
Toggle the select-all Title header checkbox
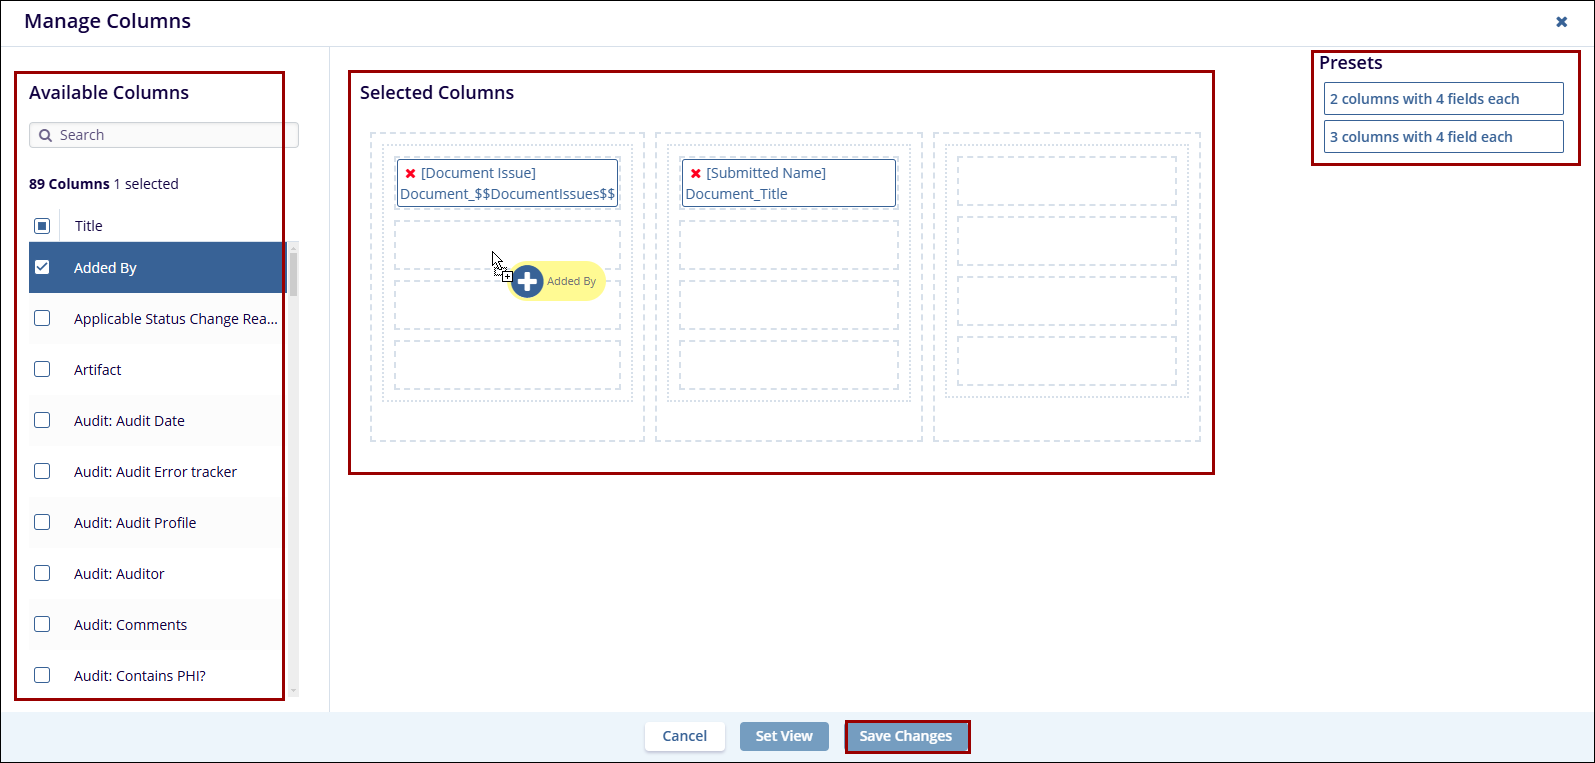tap(42, 226)
